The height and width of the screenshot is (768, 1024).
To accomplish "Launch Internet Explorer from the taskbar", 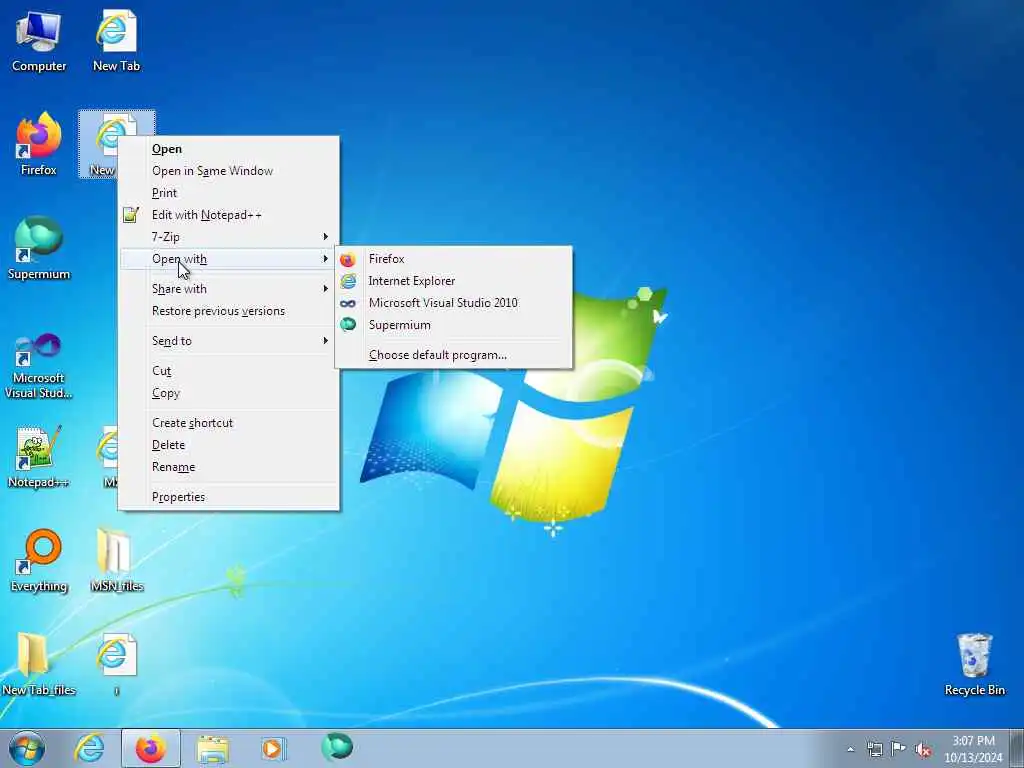I will 89,748.
